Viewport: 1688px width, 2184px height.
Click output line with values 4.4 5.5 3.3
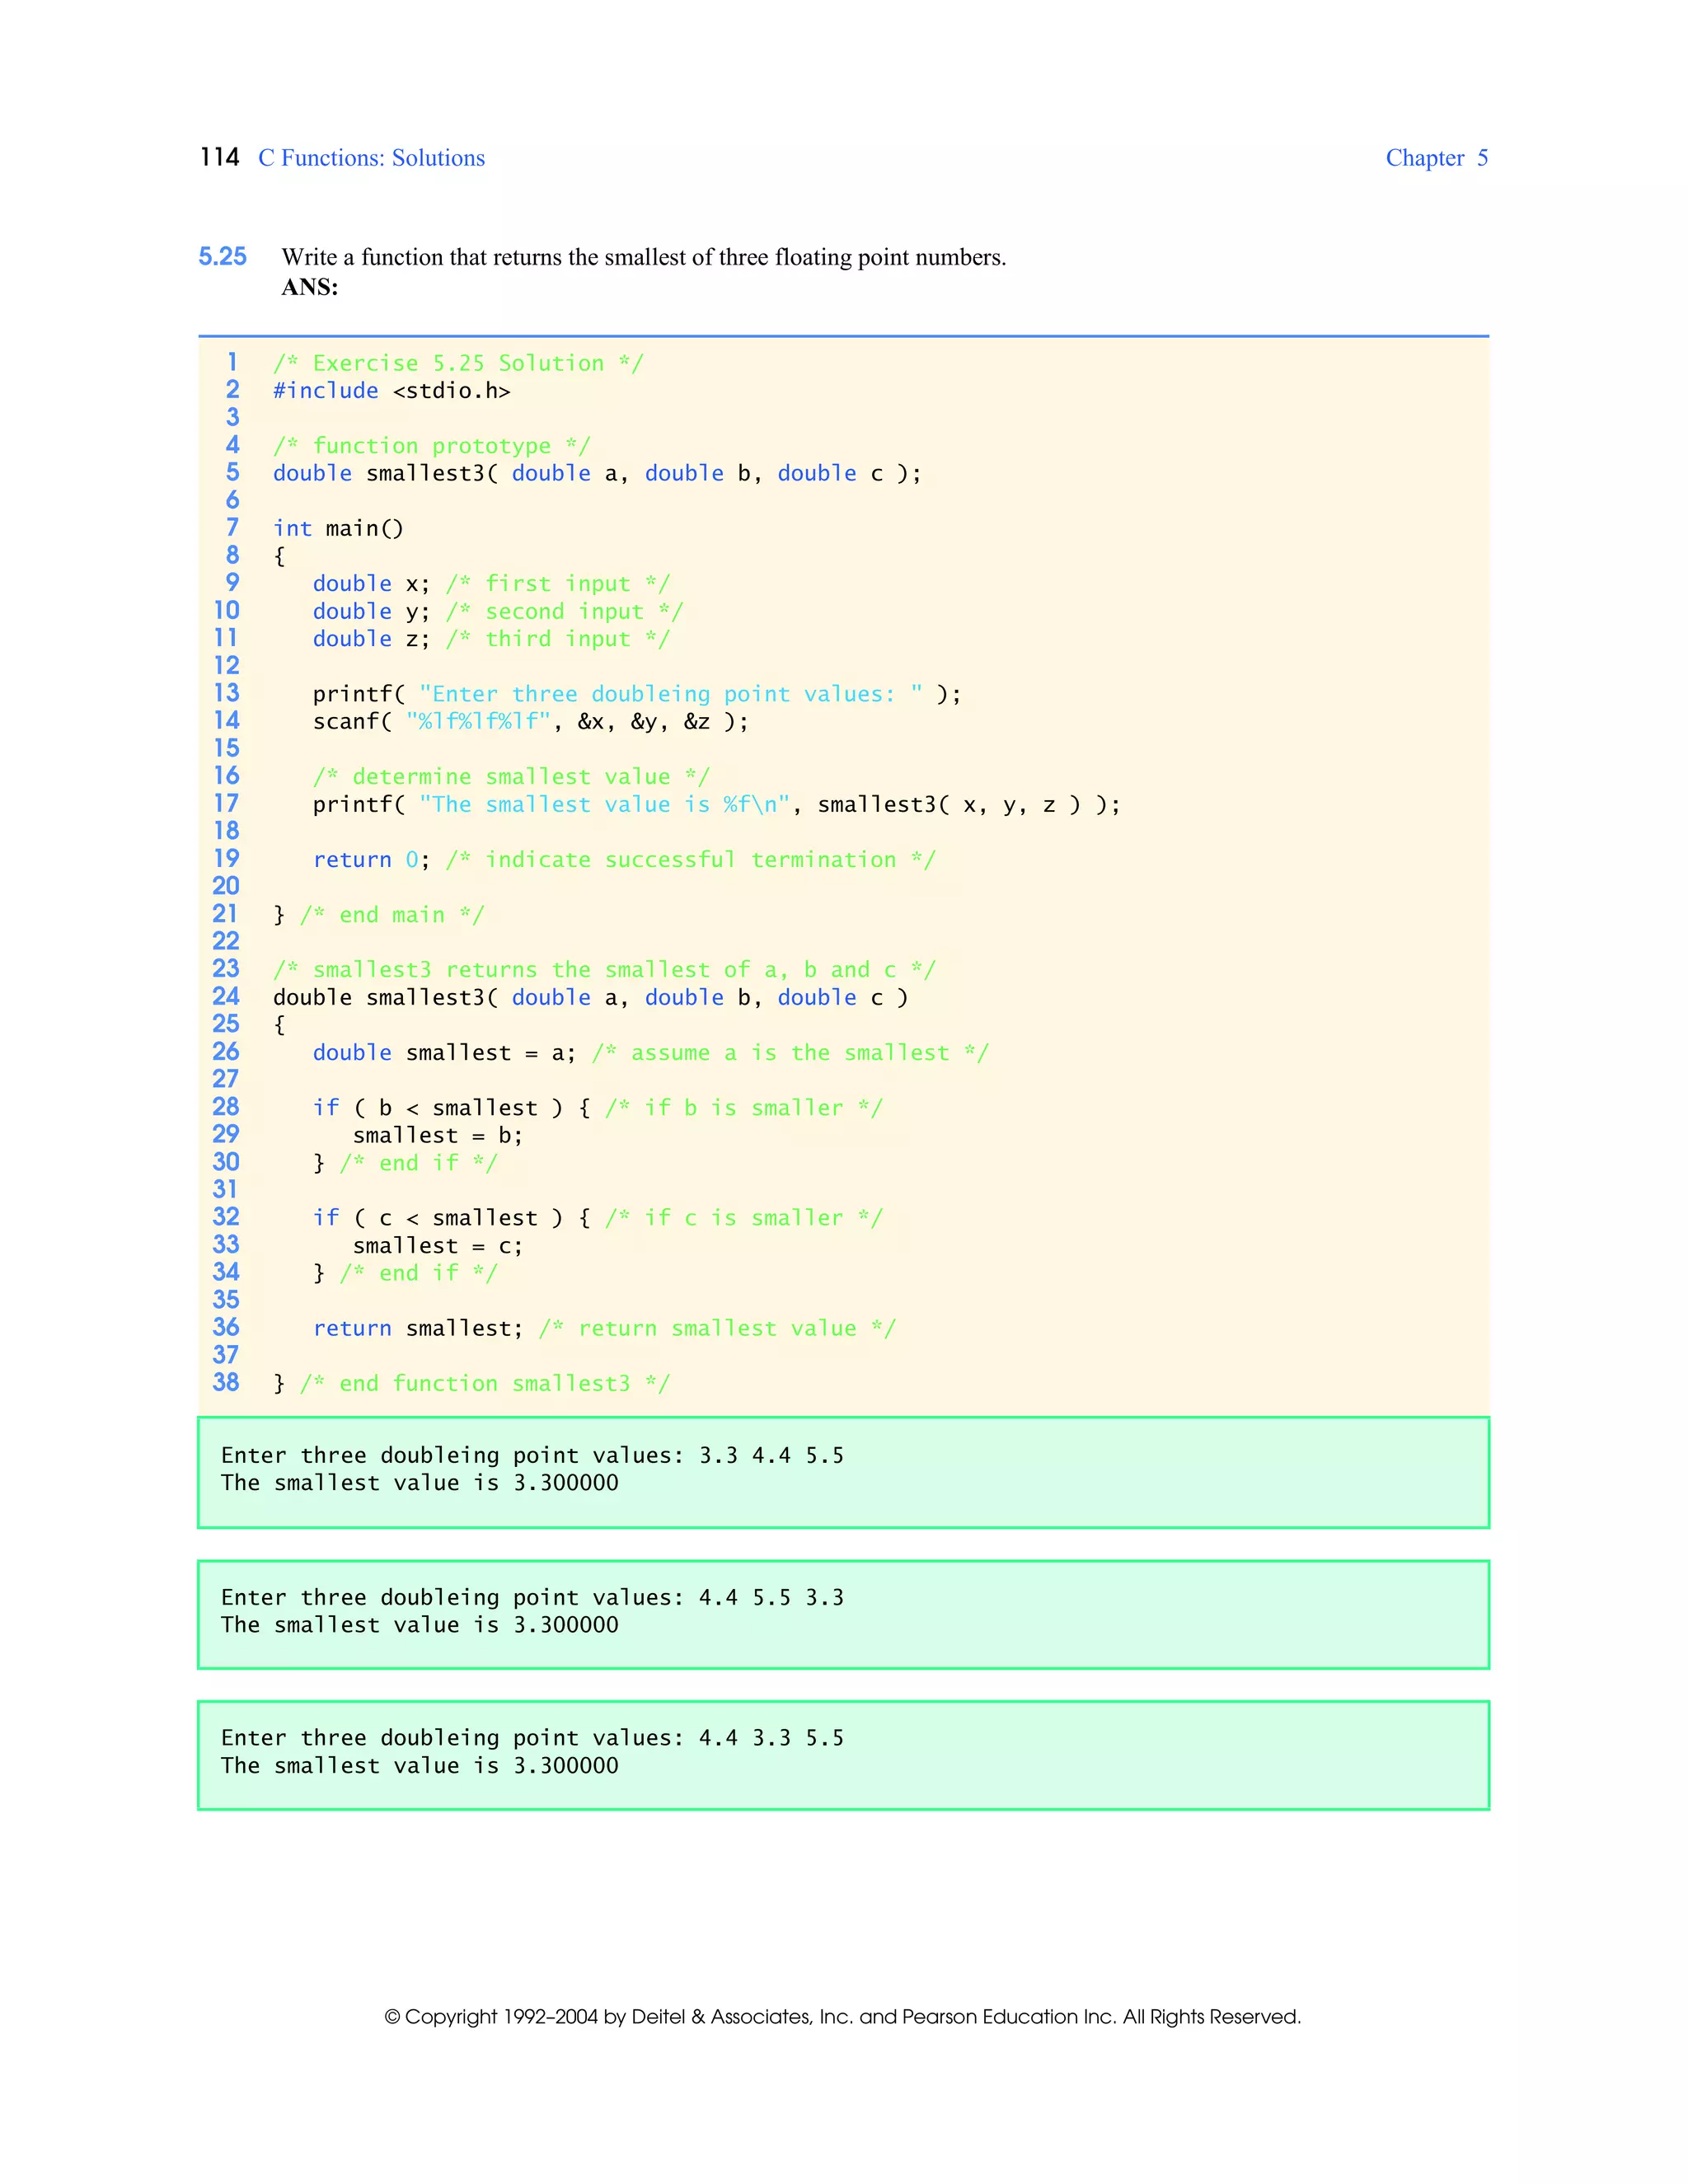coord(532,1597)
